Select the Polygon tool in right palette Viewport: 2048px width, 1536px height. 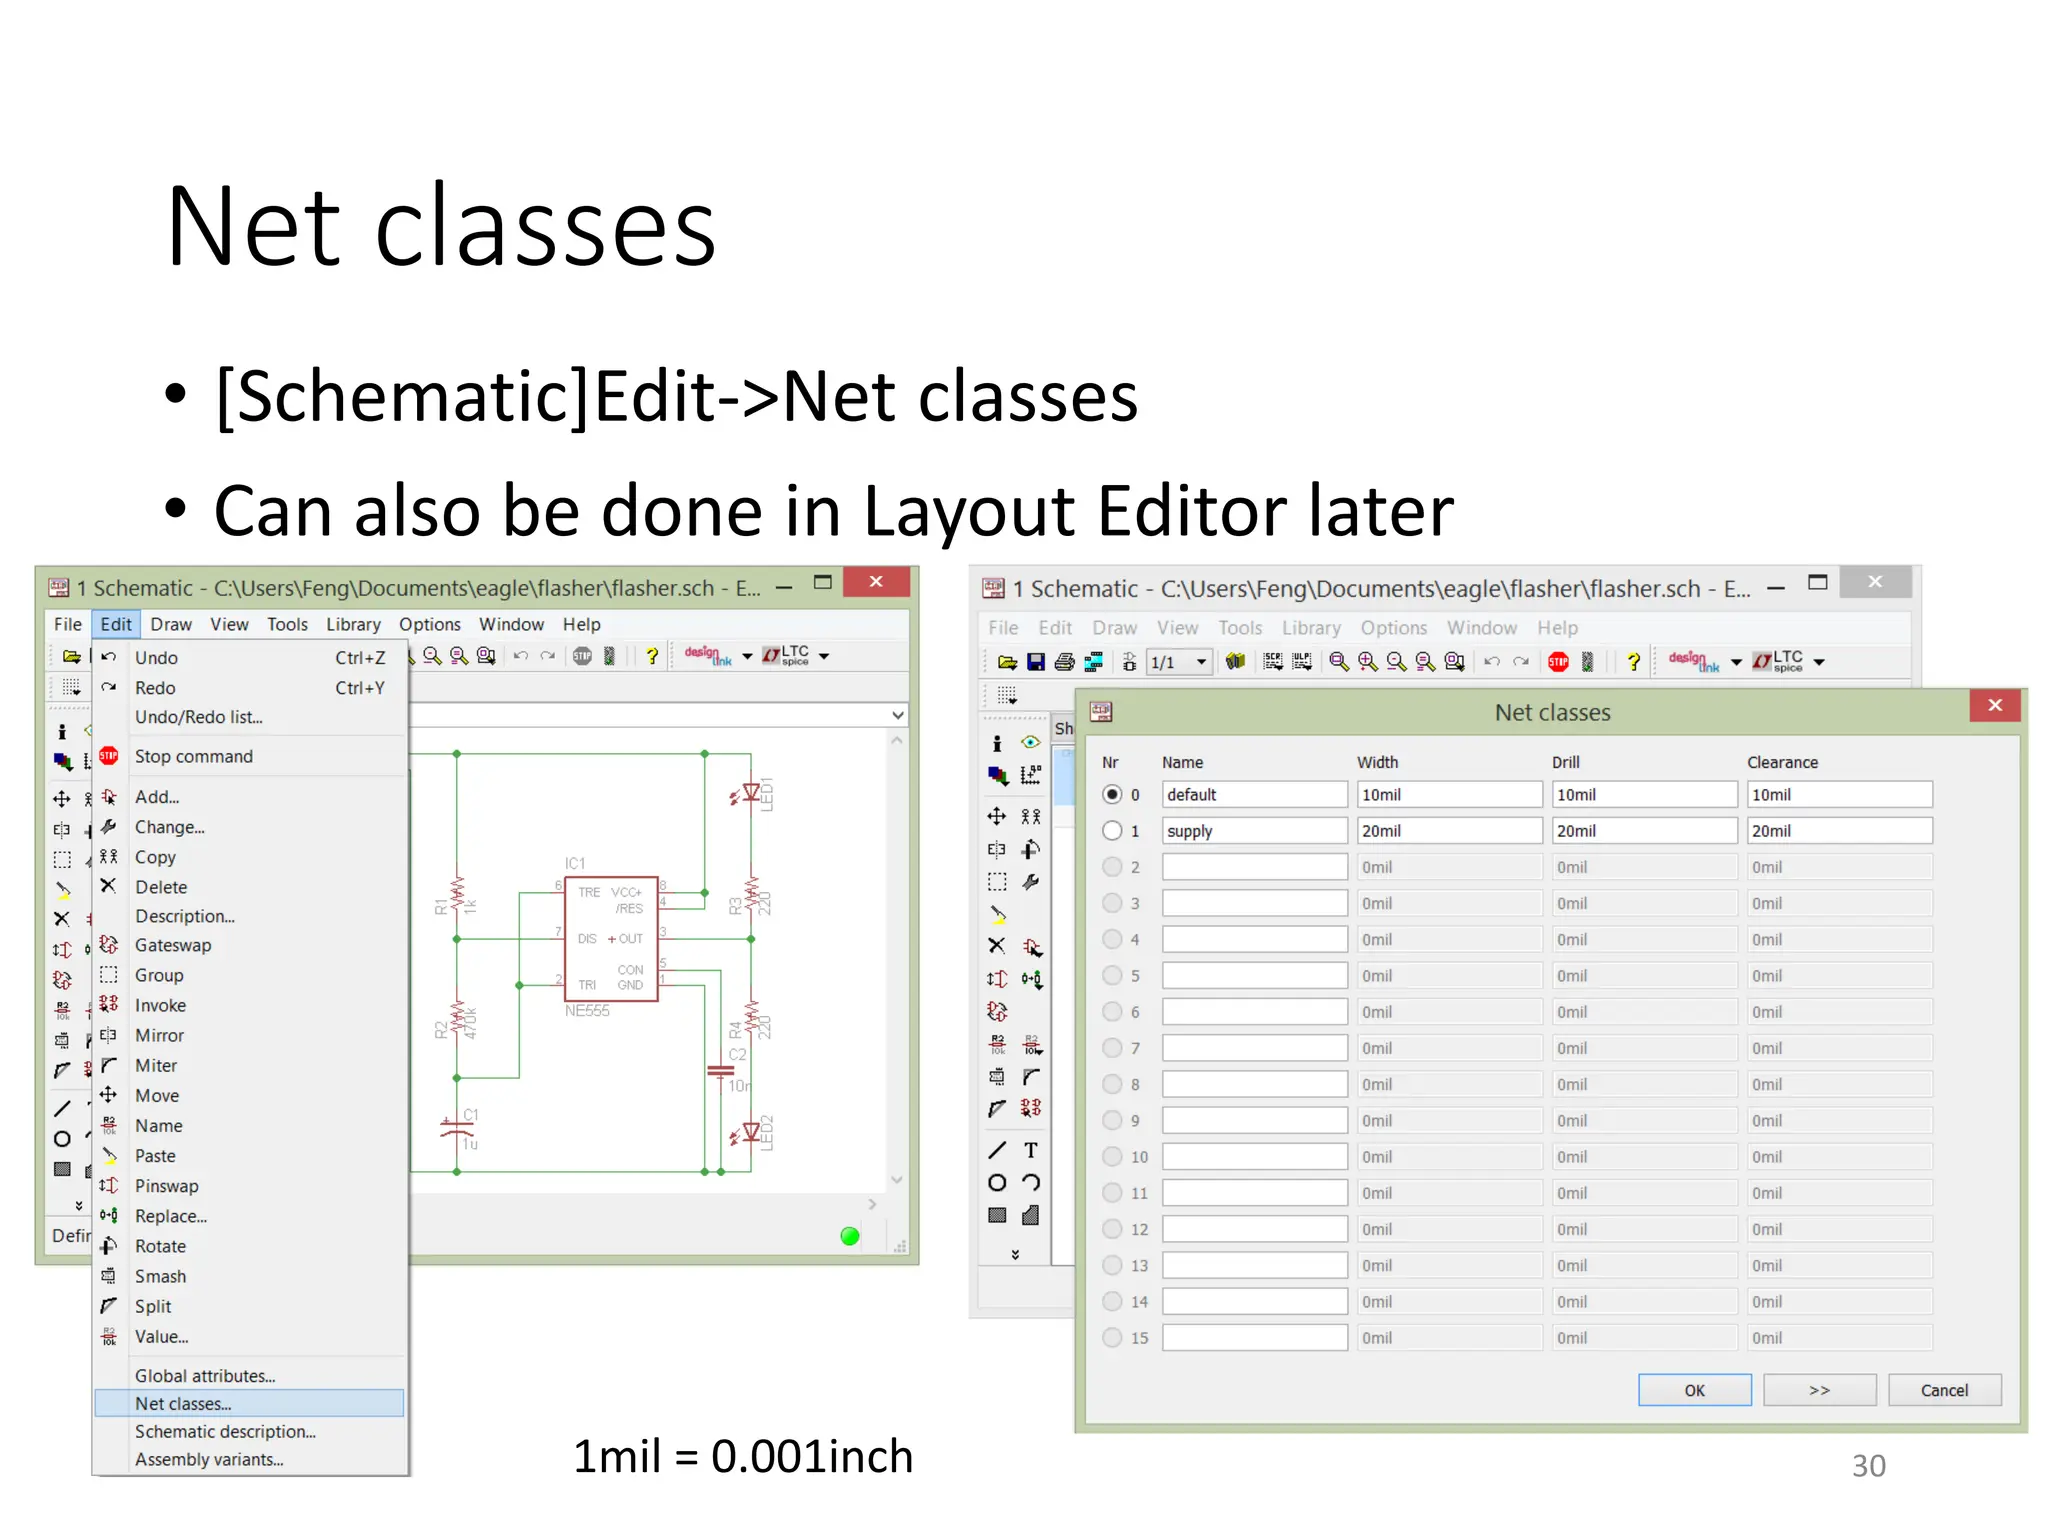point(1031,1215)
